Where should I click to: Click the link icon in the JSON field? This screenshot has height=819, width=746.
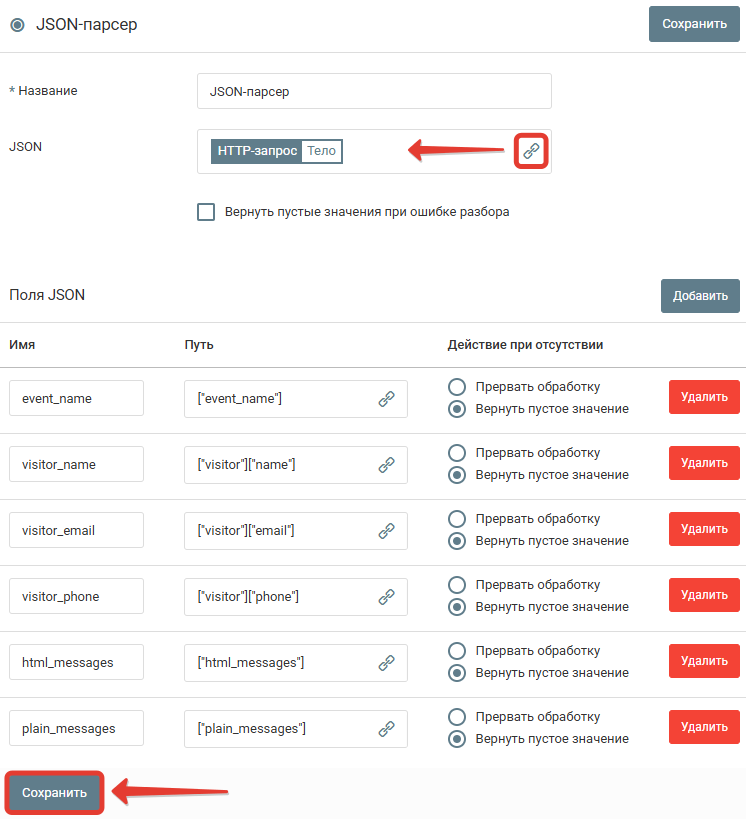tap(531, 151)
